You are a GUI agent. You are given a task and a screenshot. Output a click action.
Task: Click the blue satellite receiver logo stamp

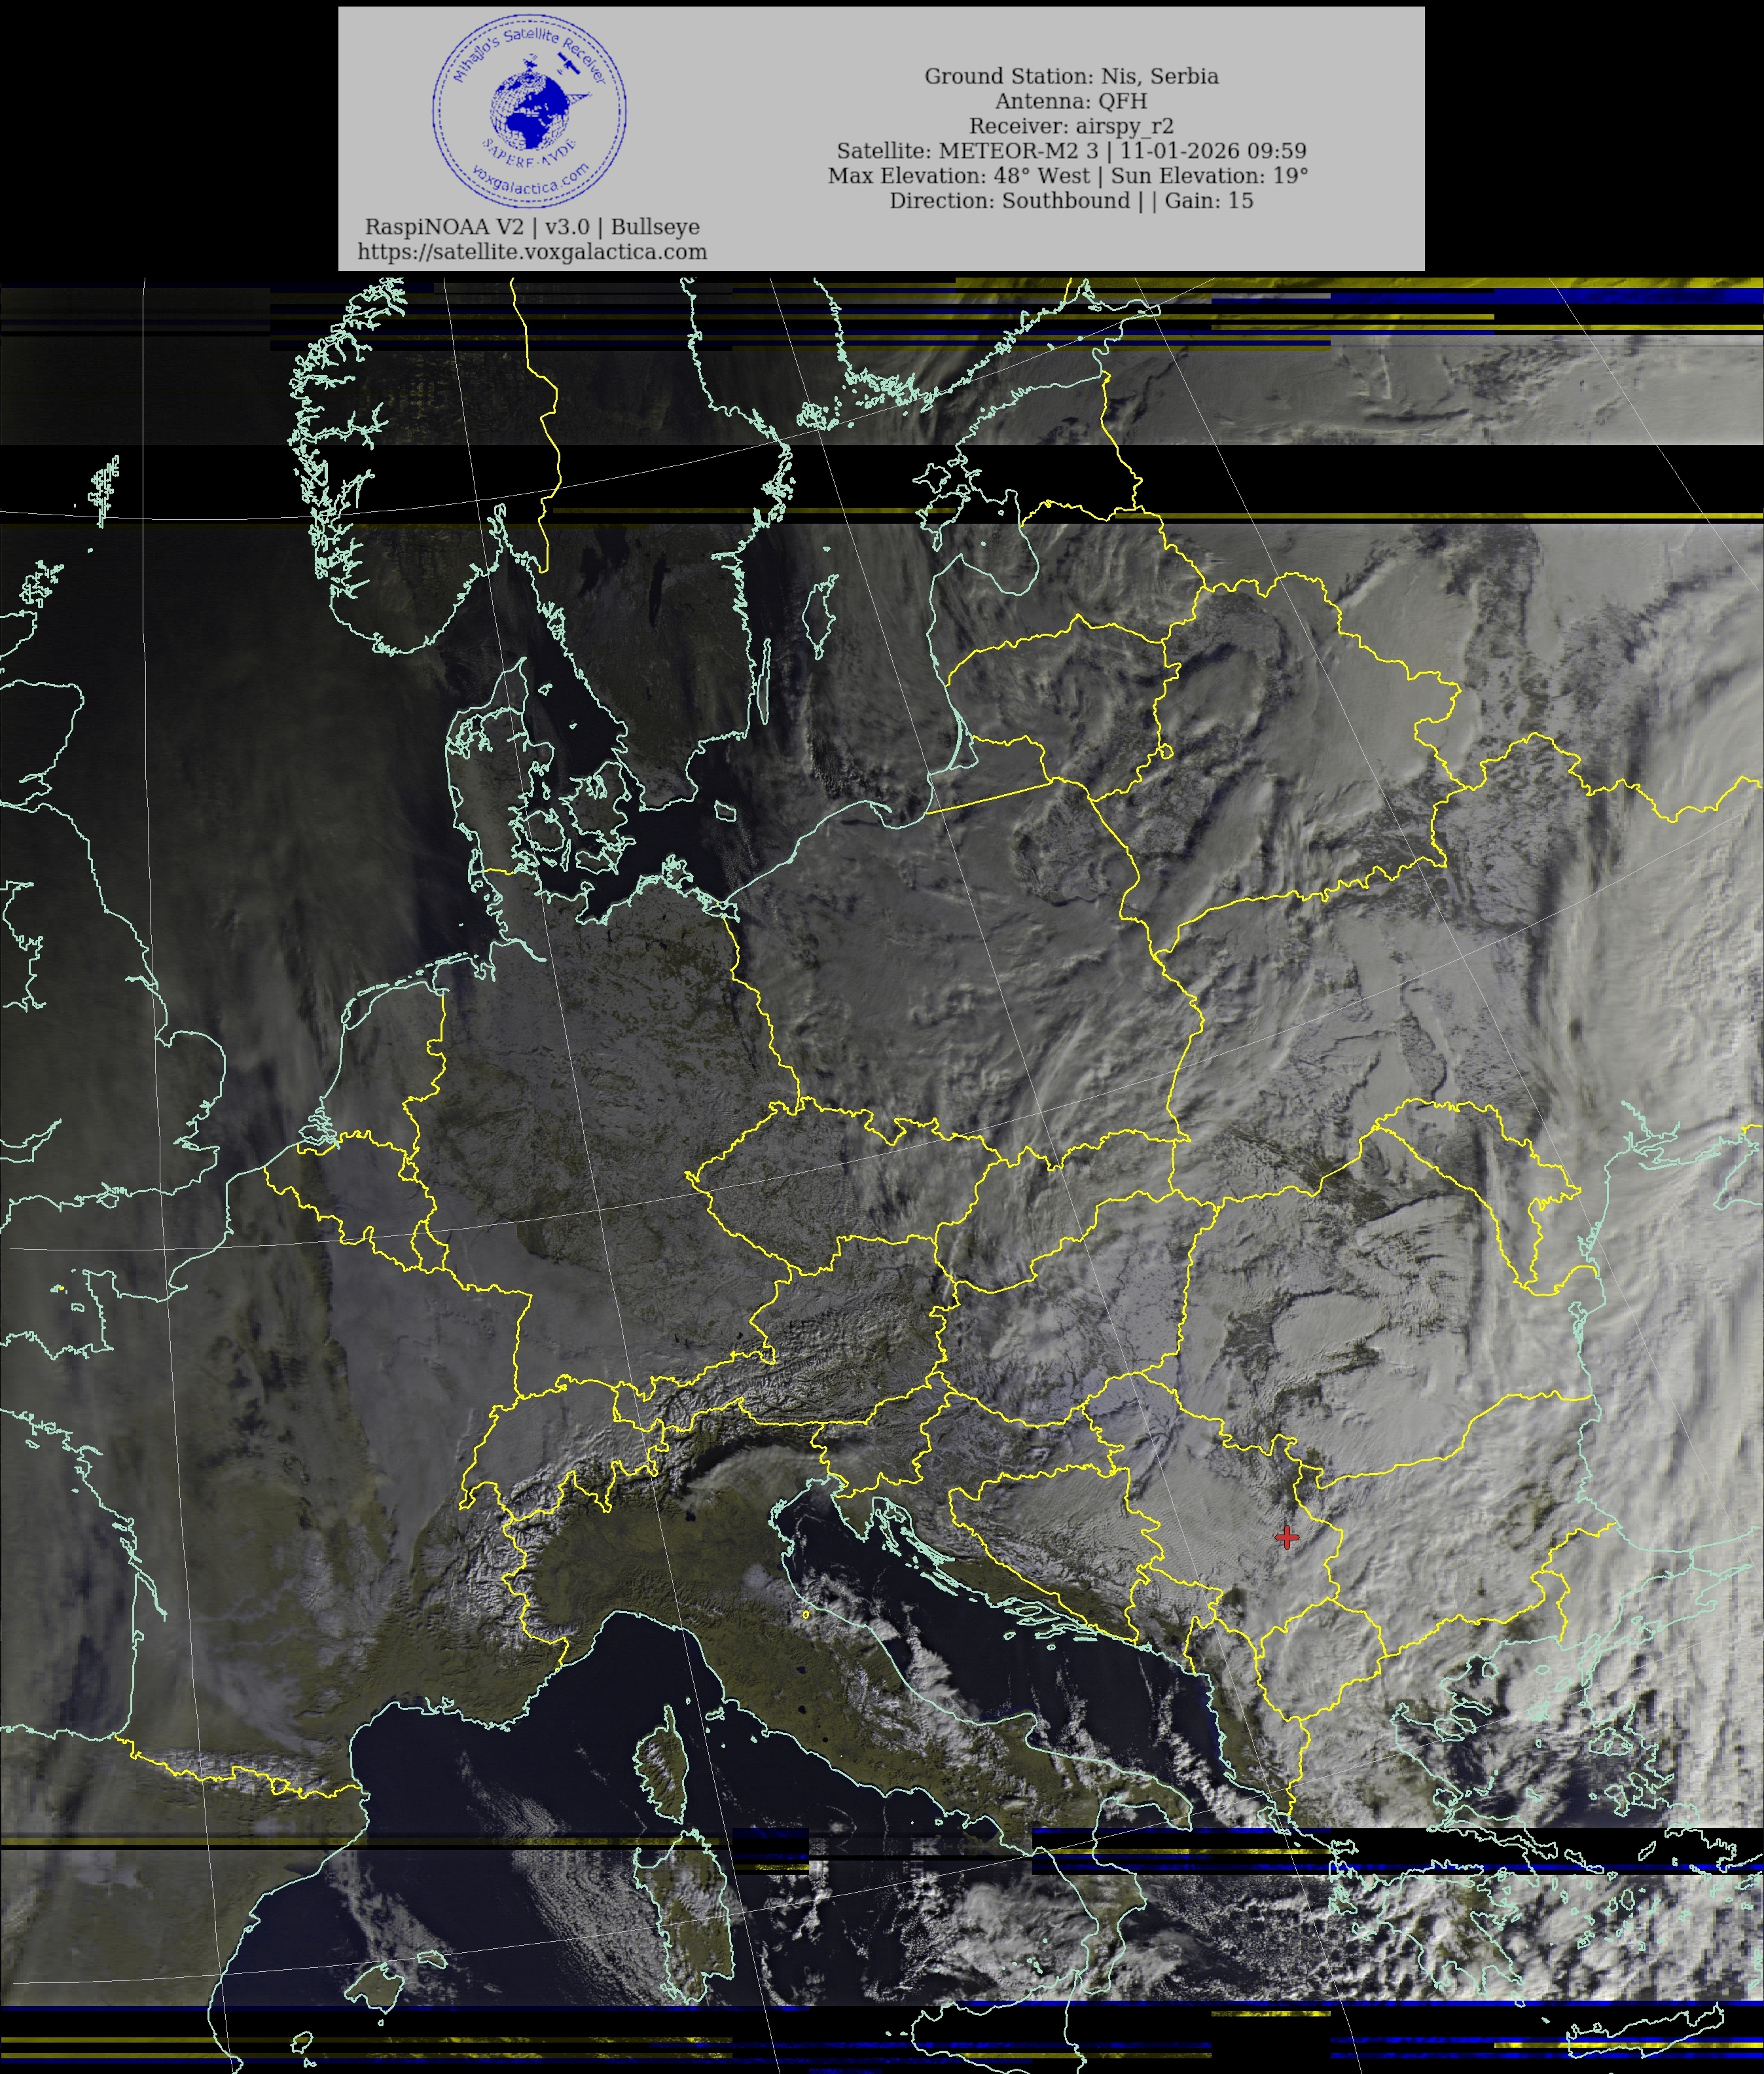tap(529, 114)
